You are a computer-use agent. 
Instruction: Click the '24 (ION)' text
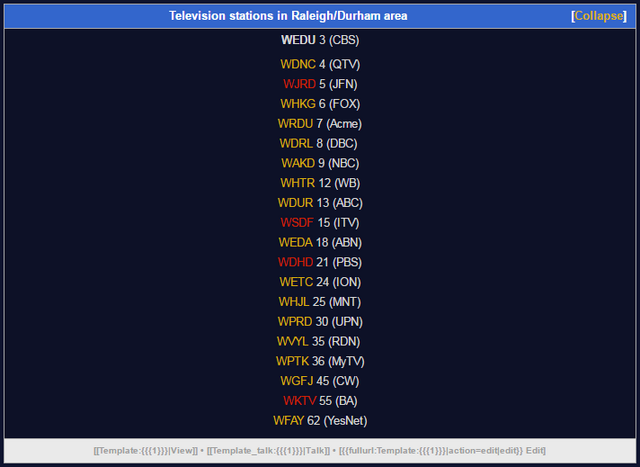pyautogui.click(x=339, y=282)
